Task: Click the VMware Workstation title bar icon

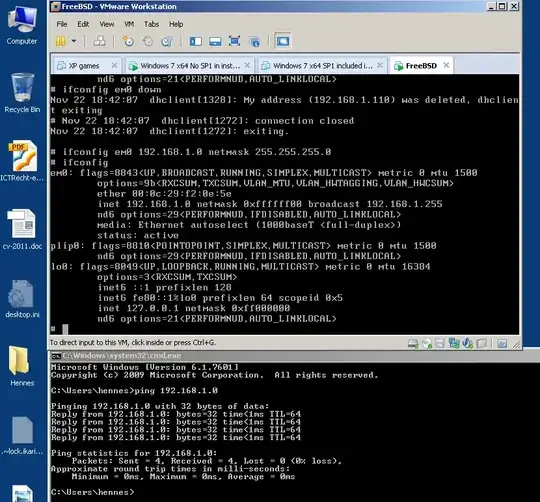Action: [55, 7]
